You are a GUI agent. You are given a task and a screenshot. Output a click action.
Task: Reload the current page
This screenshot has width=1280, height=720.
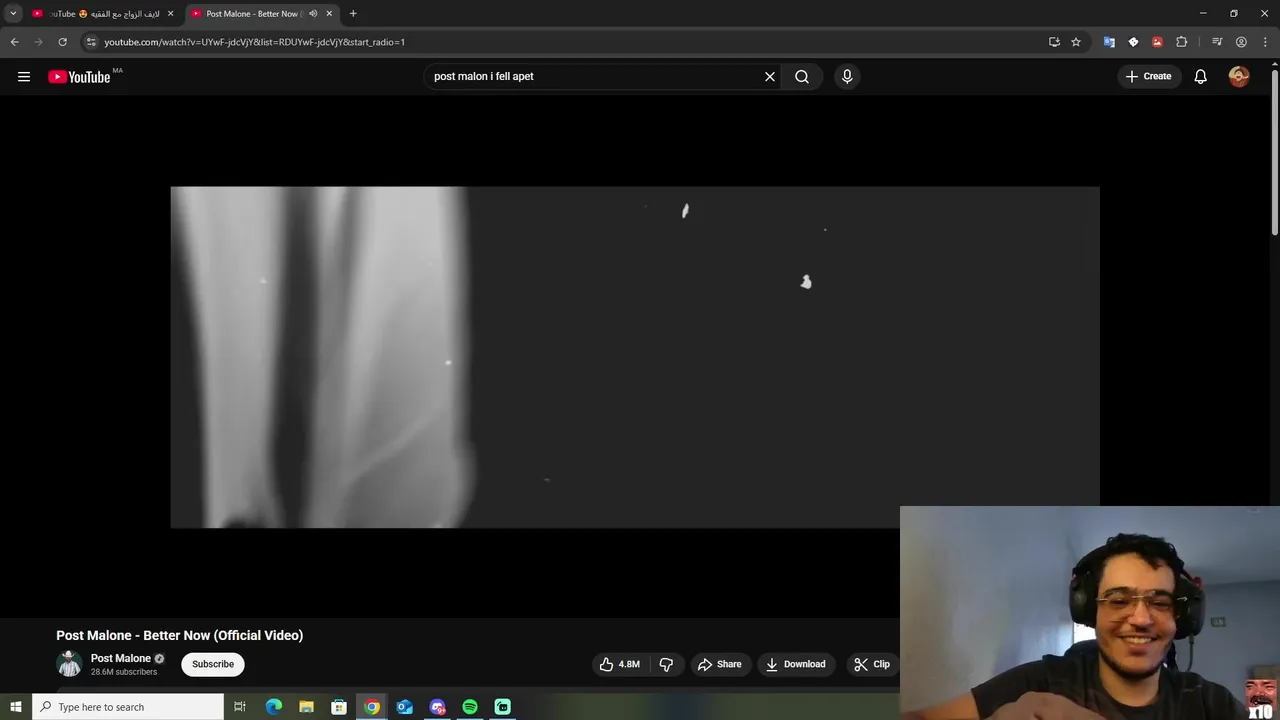pos(62,42)
